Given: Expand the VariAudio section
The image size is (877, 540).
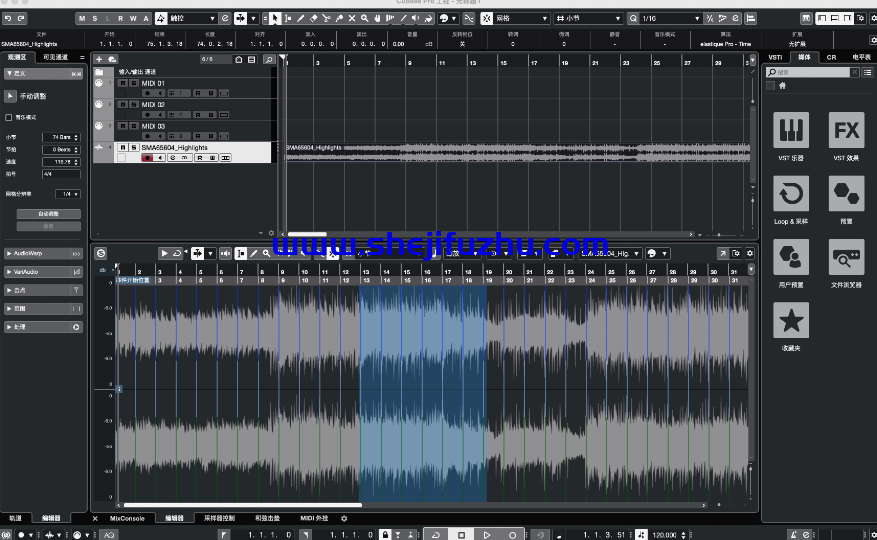Looking at the screenshot, I should point(44,272).
